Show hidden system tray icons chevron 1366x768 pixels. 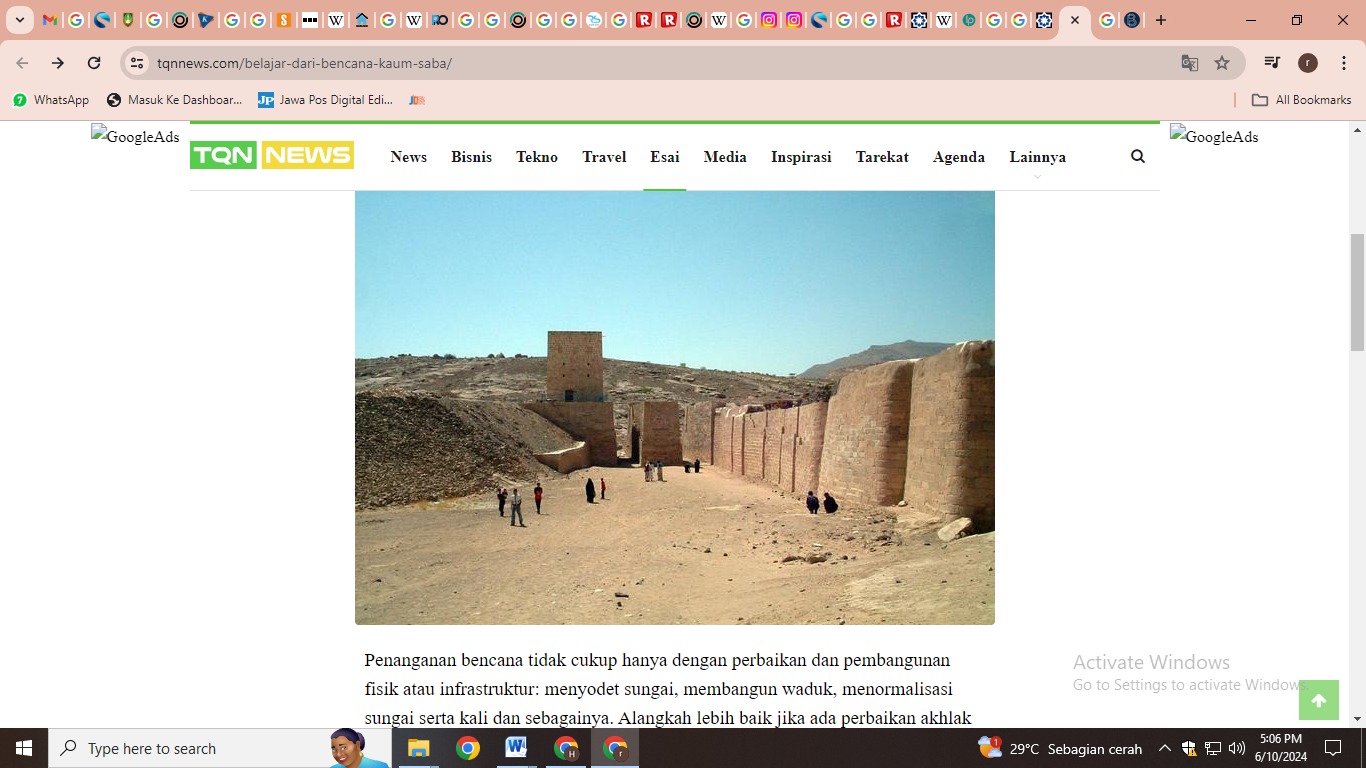[1164, 748]
